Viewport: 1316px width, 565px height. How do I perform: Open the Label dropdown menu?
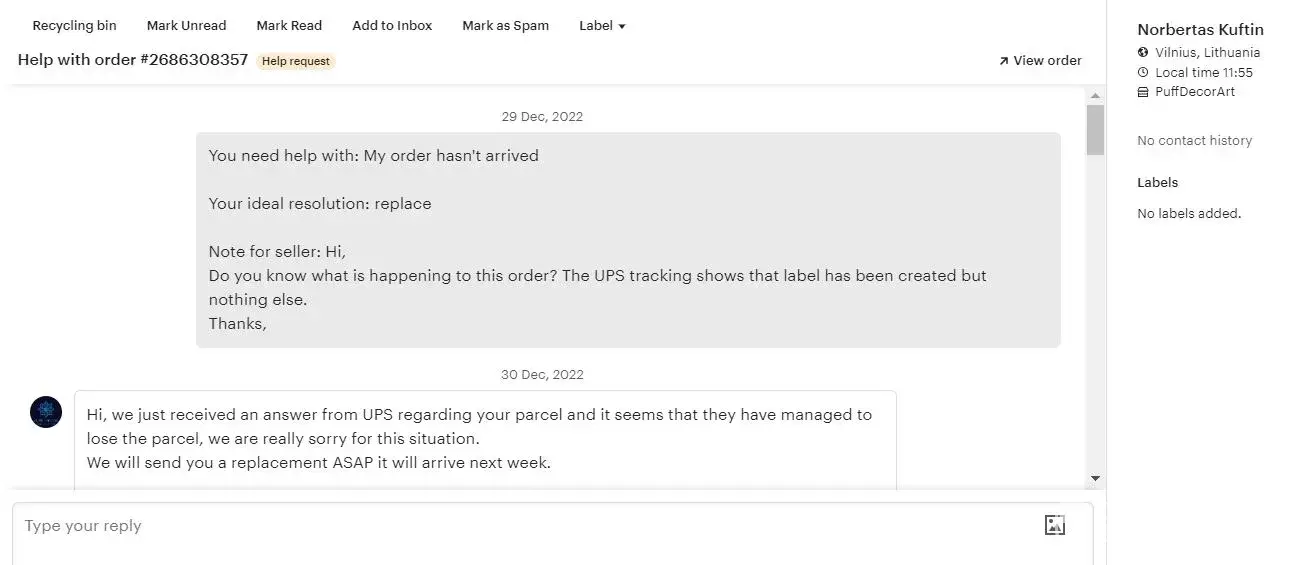coord(602,26)
